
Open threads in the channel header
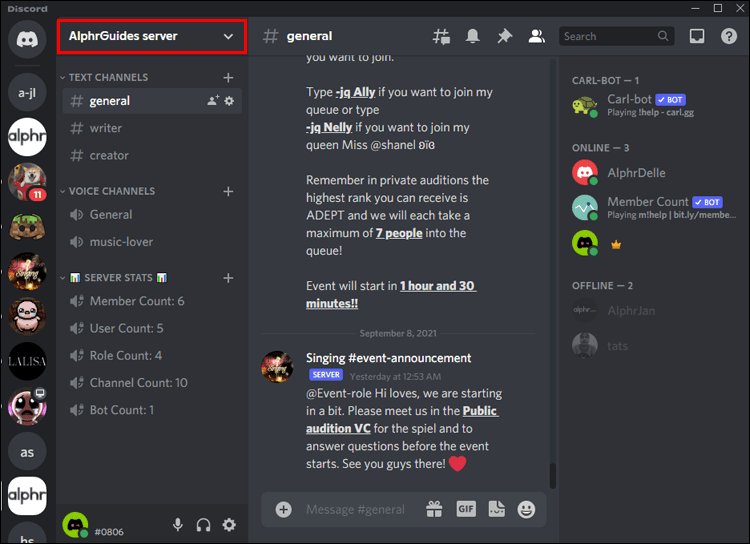point(441,36)
